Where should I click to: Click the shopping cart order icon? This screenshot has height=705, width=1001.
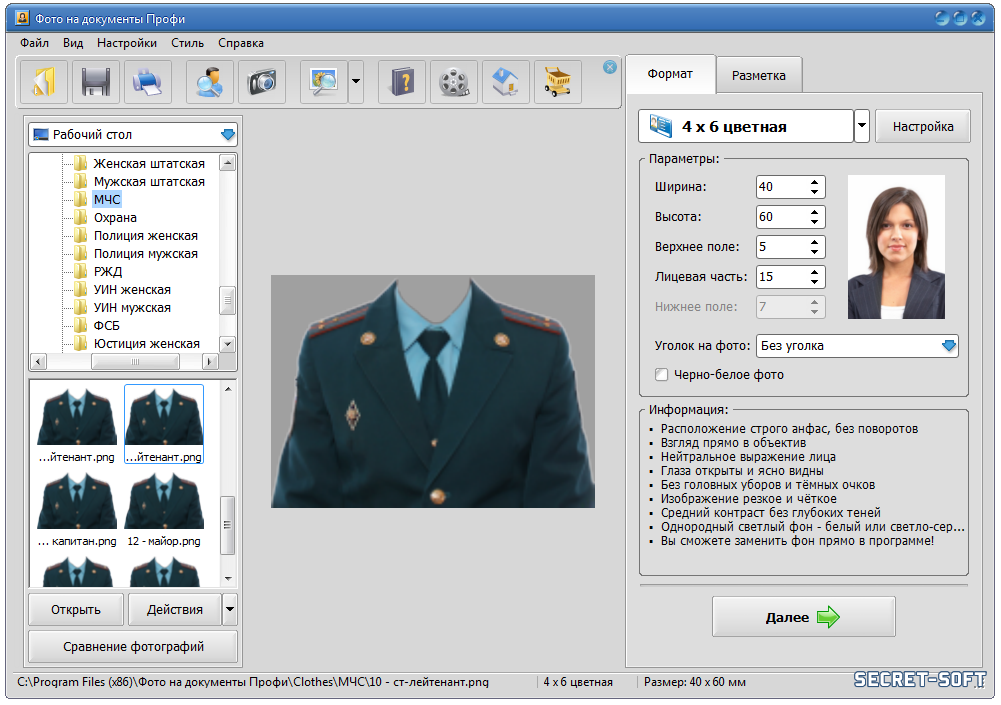558,82
